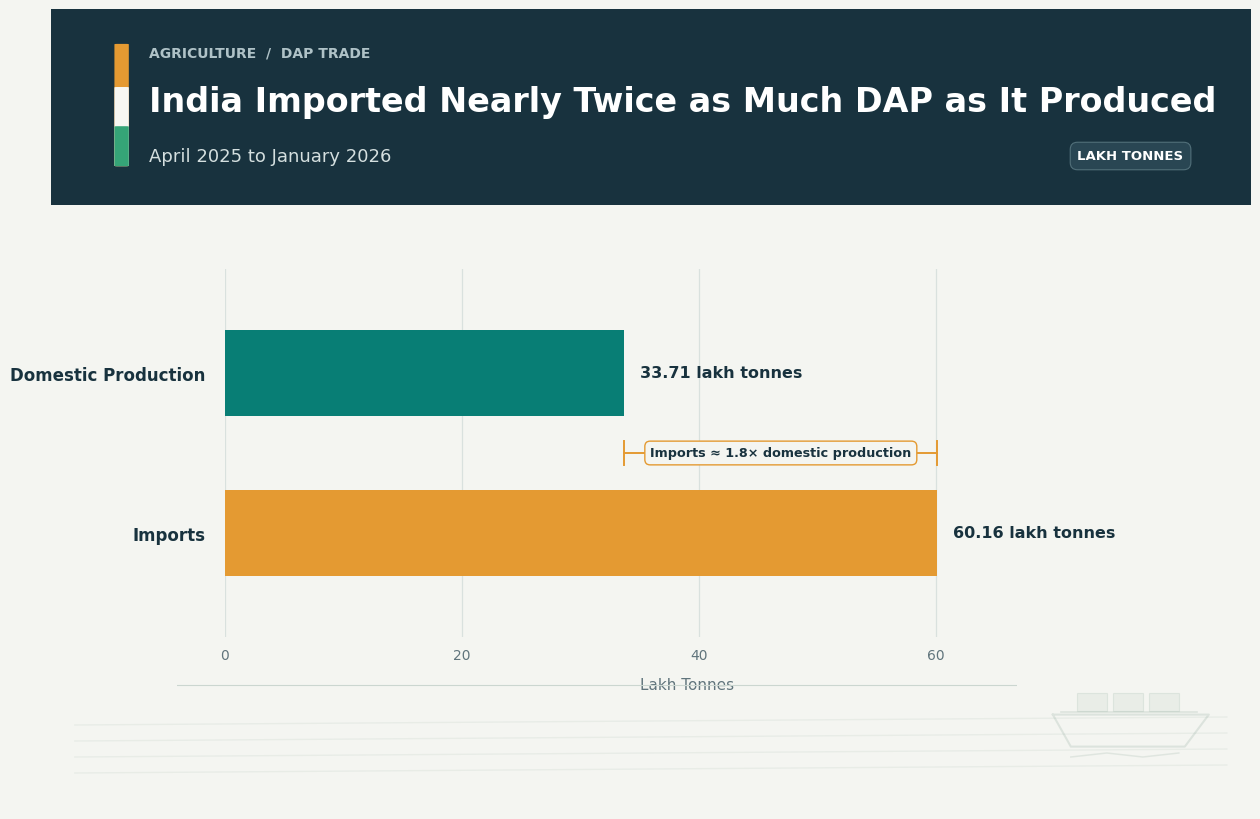Click the value label '60.16 lakh tonnes'

click(1034, 533)
